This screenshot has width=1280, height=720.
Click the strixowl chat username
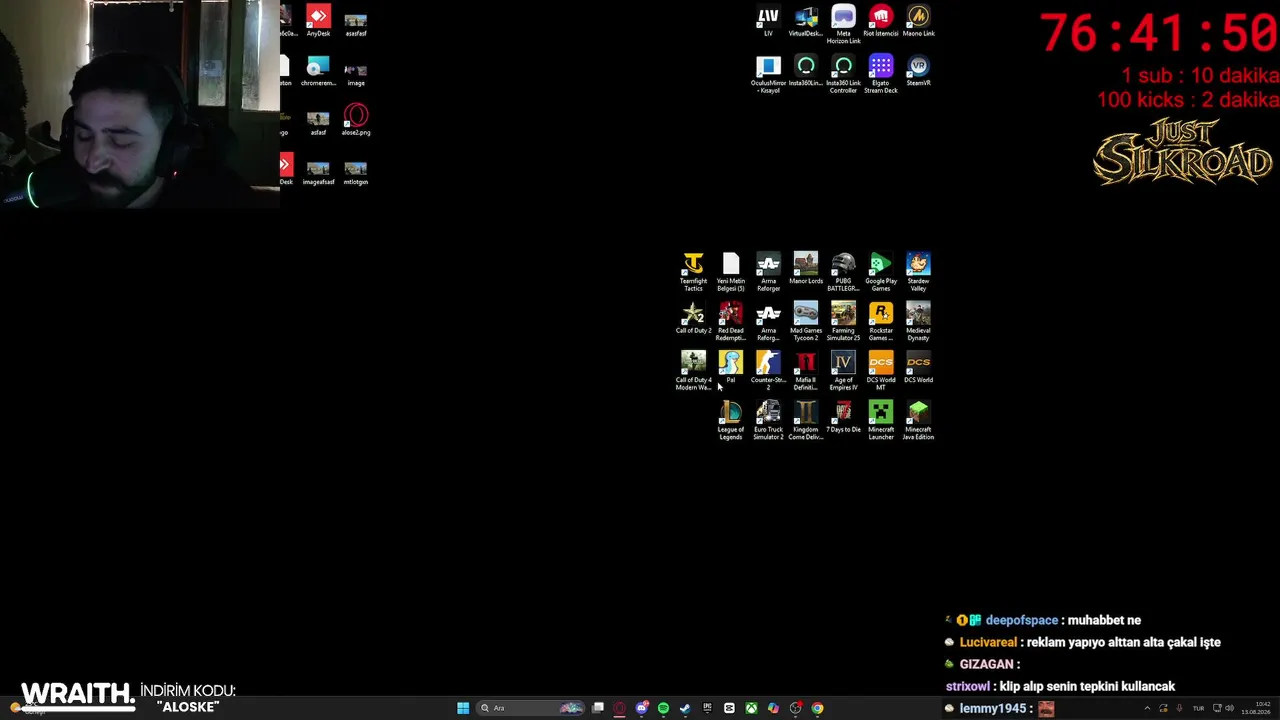pos(968,686)
